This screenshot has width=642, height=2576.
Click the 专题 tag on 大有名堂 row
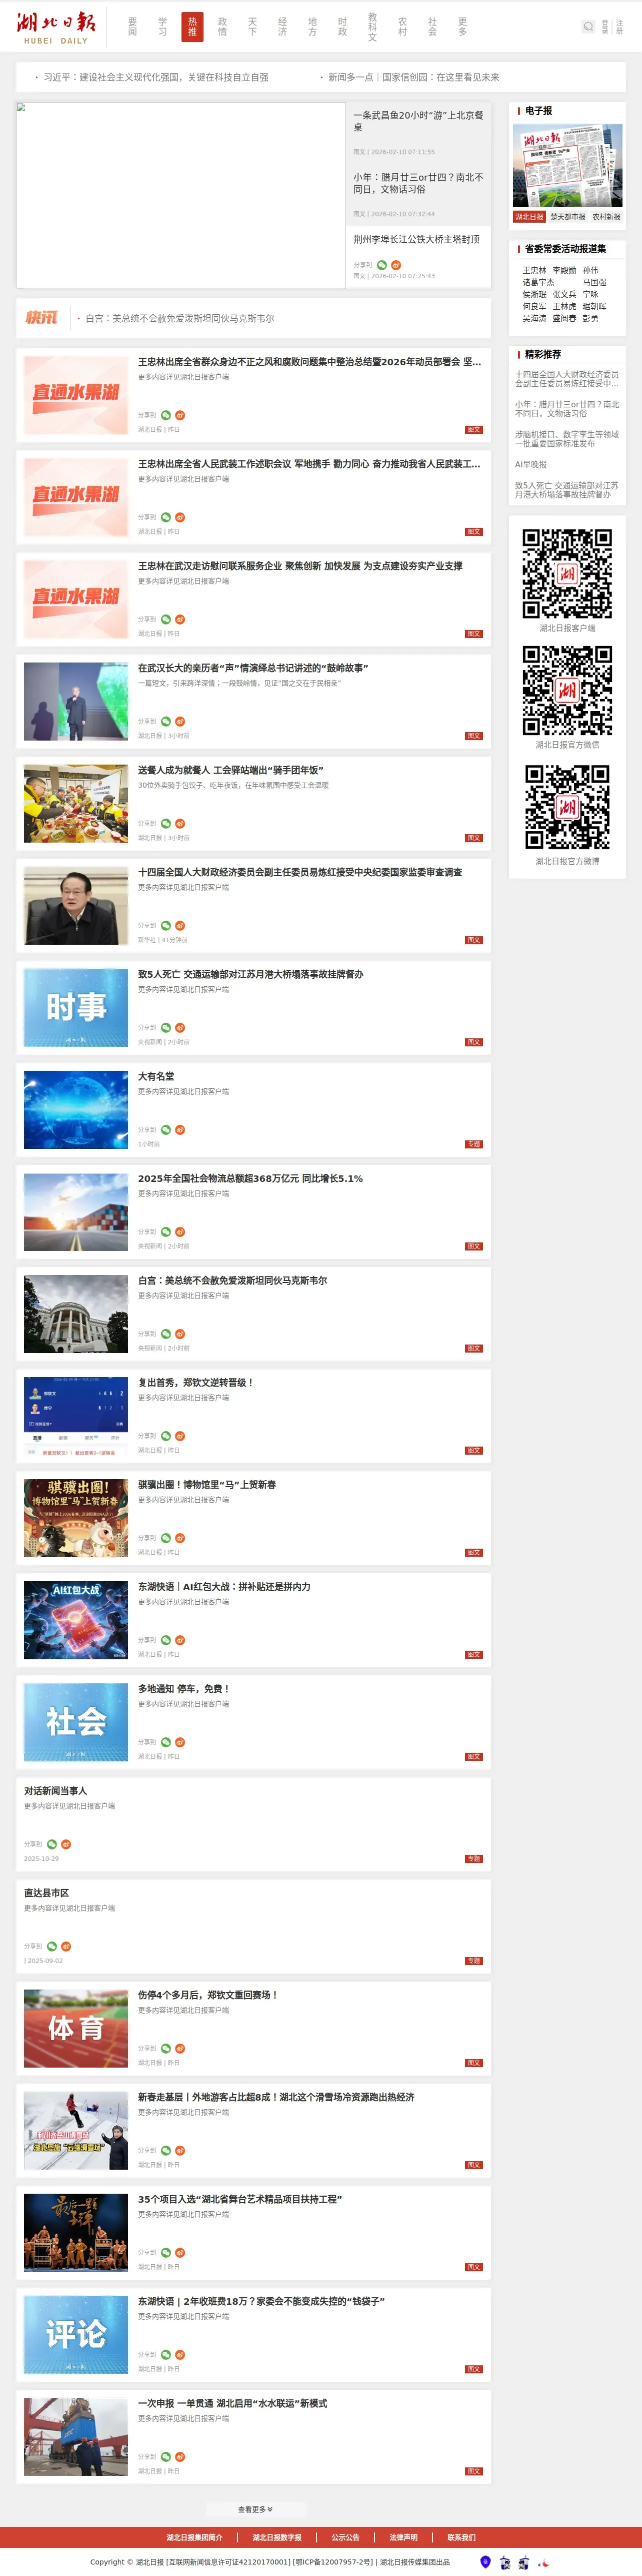474,1144
